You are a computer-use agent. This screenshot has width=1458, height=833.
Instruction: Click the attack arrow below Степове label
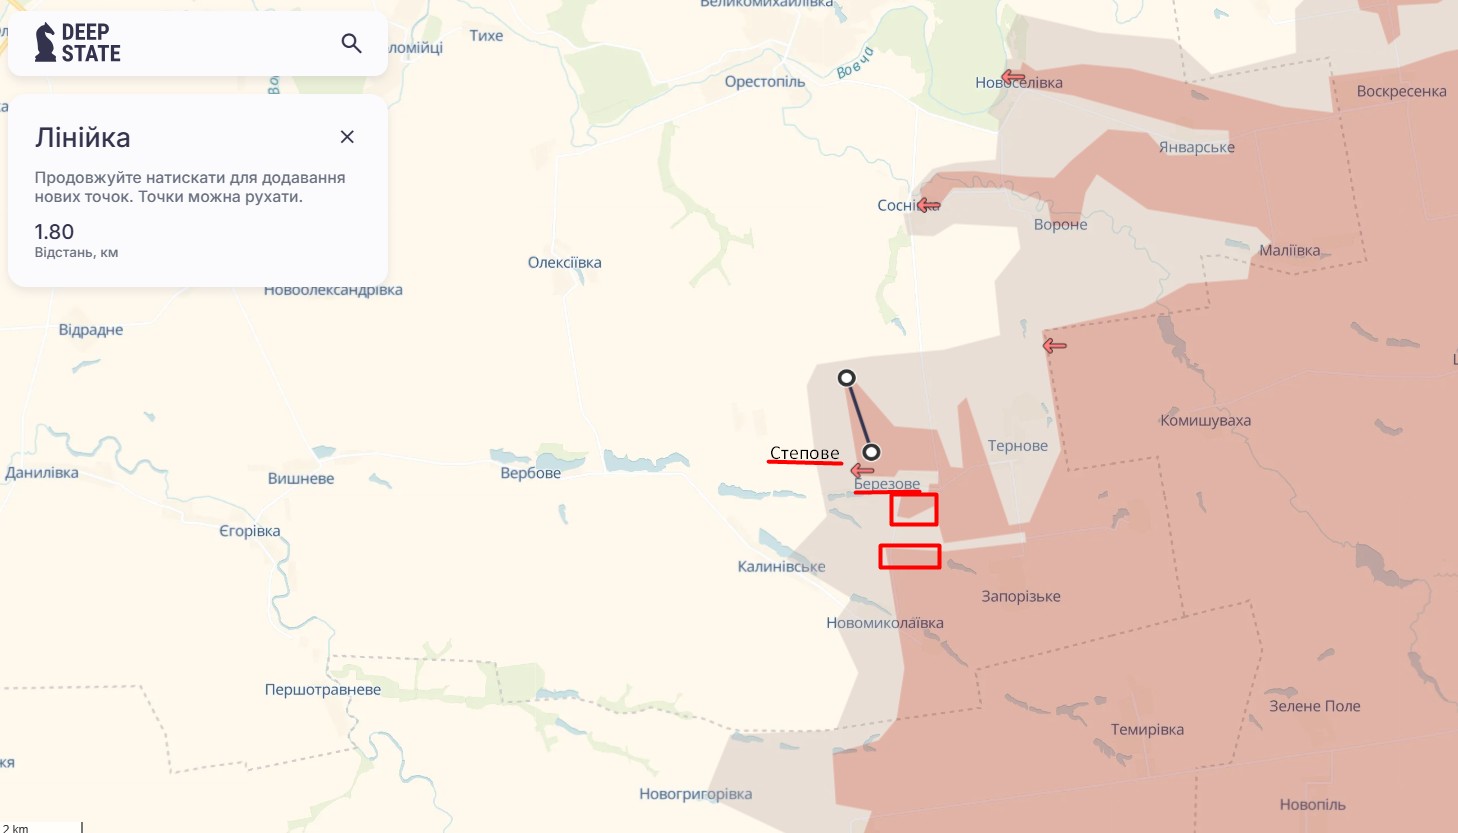862,470
